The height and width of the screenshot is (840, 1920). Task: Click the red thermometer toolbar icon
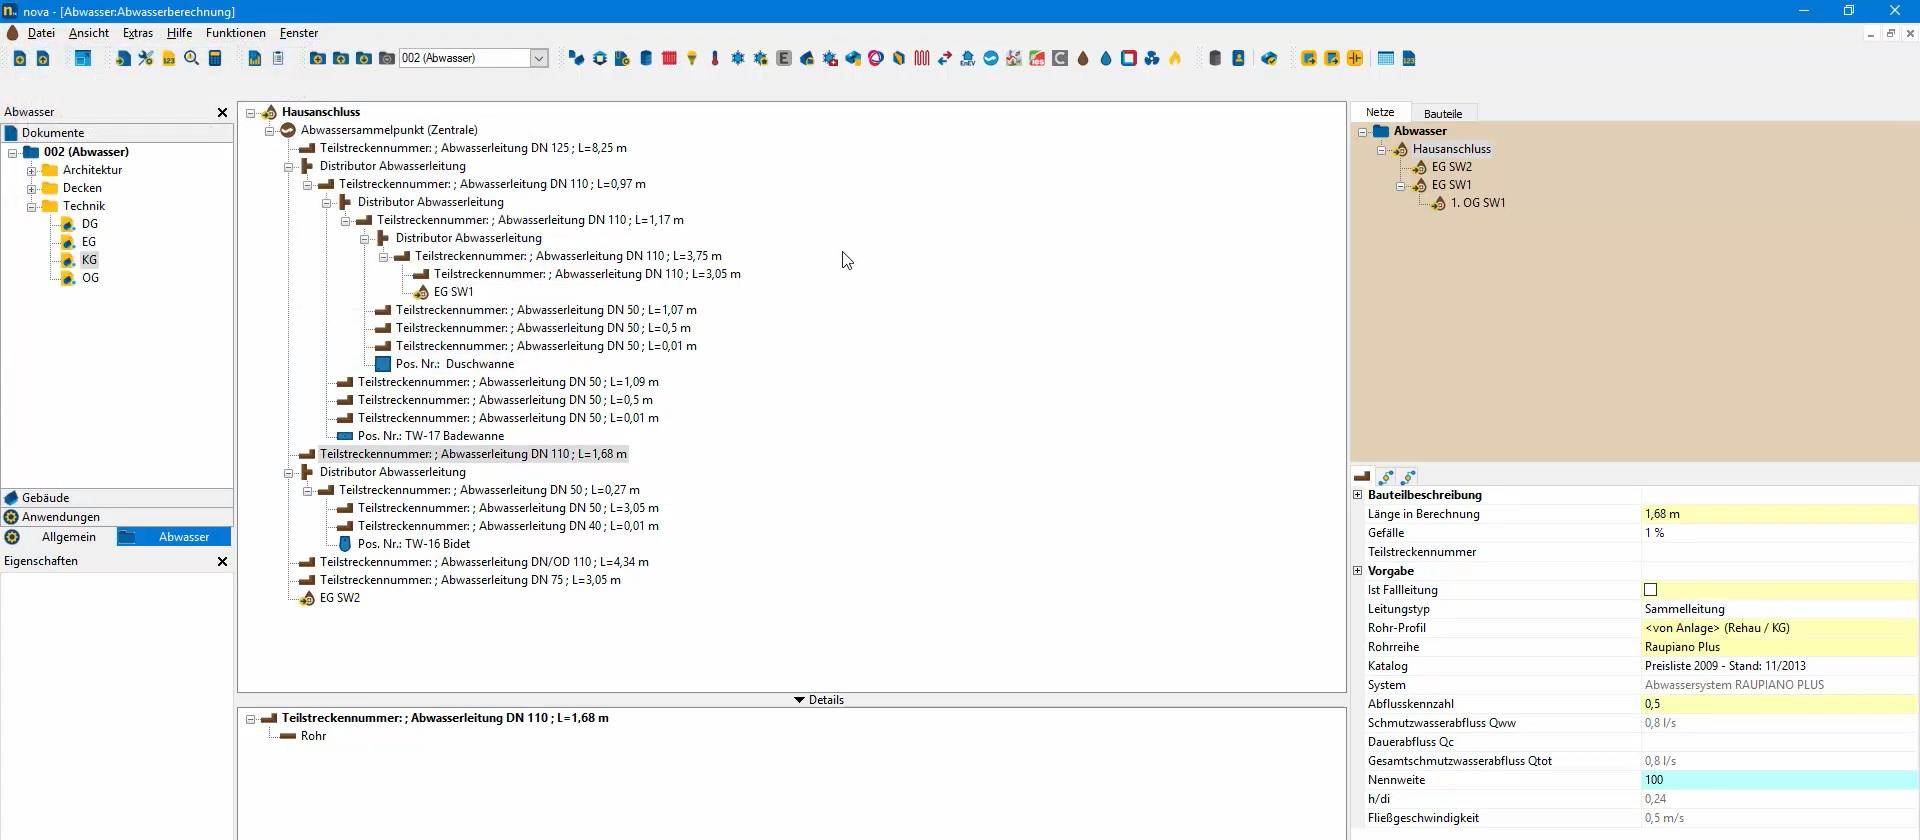tap(714, 59)
